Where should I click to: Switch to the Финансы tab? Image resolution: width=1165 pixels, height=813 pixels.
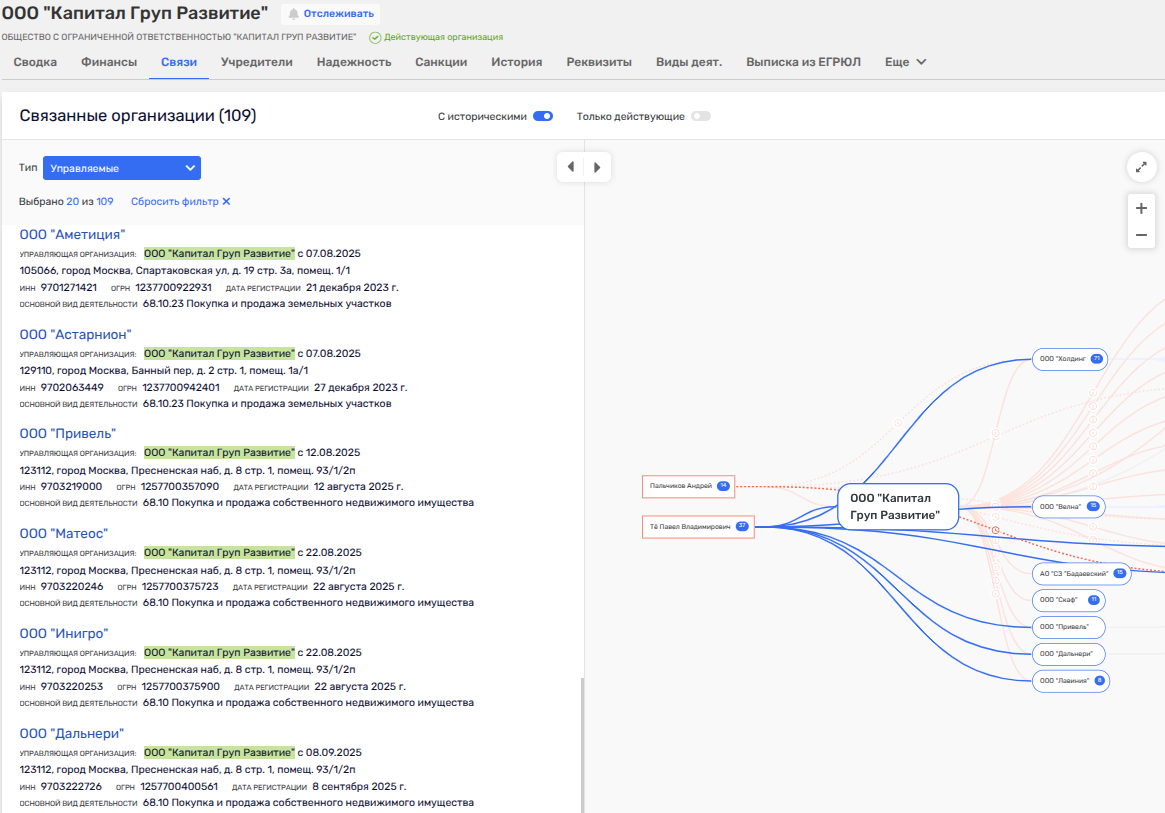tap(109, 62)
